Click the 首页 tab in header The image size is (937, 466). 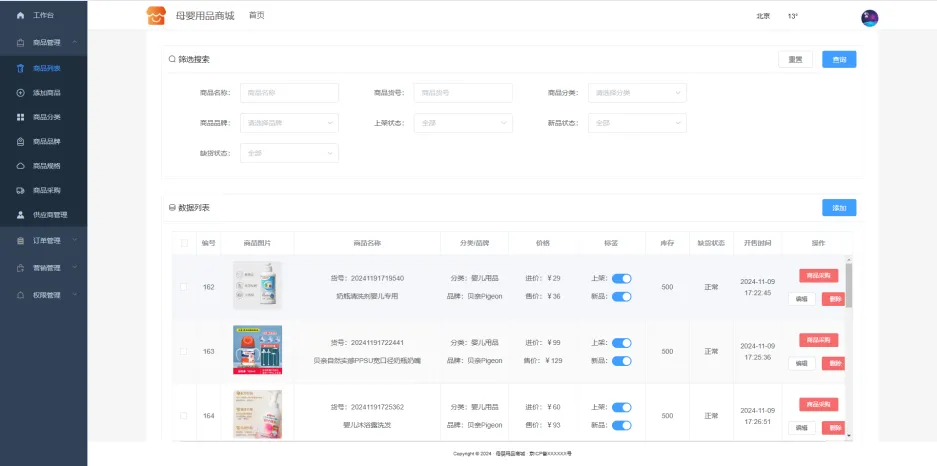point(257,16)
